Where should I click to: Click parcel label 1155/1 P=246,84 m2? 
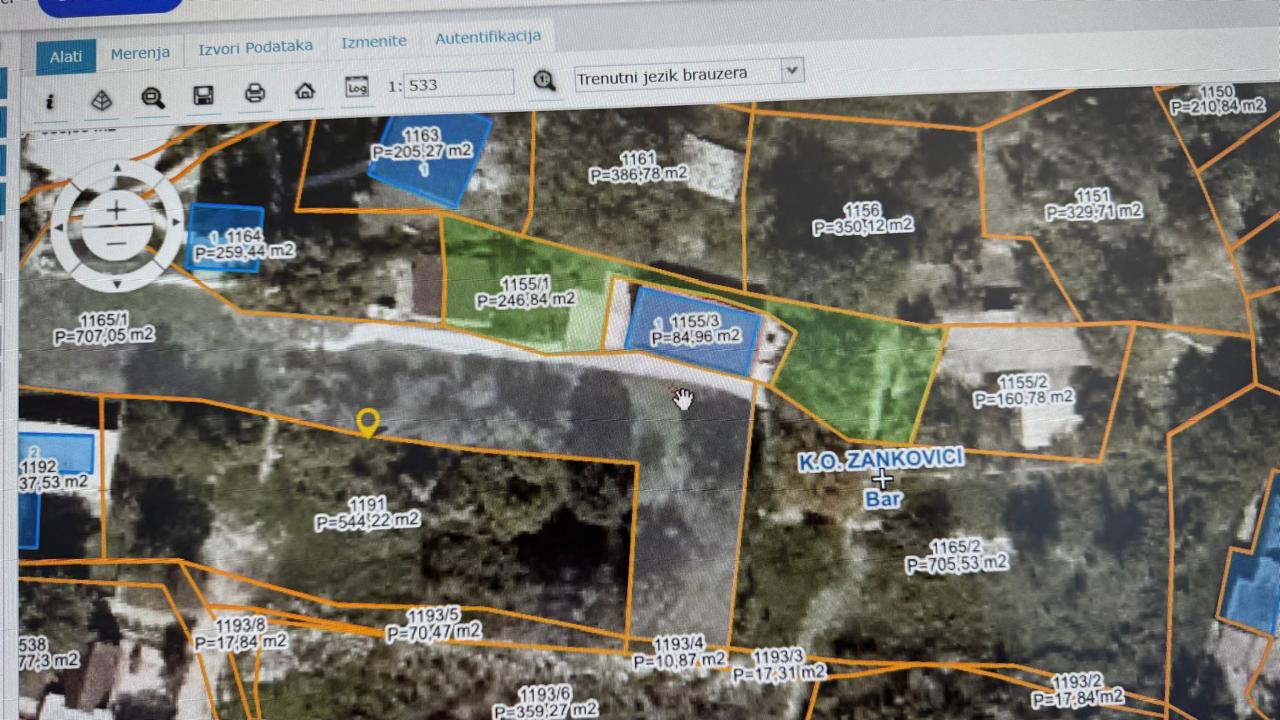pos(525,292)
